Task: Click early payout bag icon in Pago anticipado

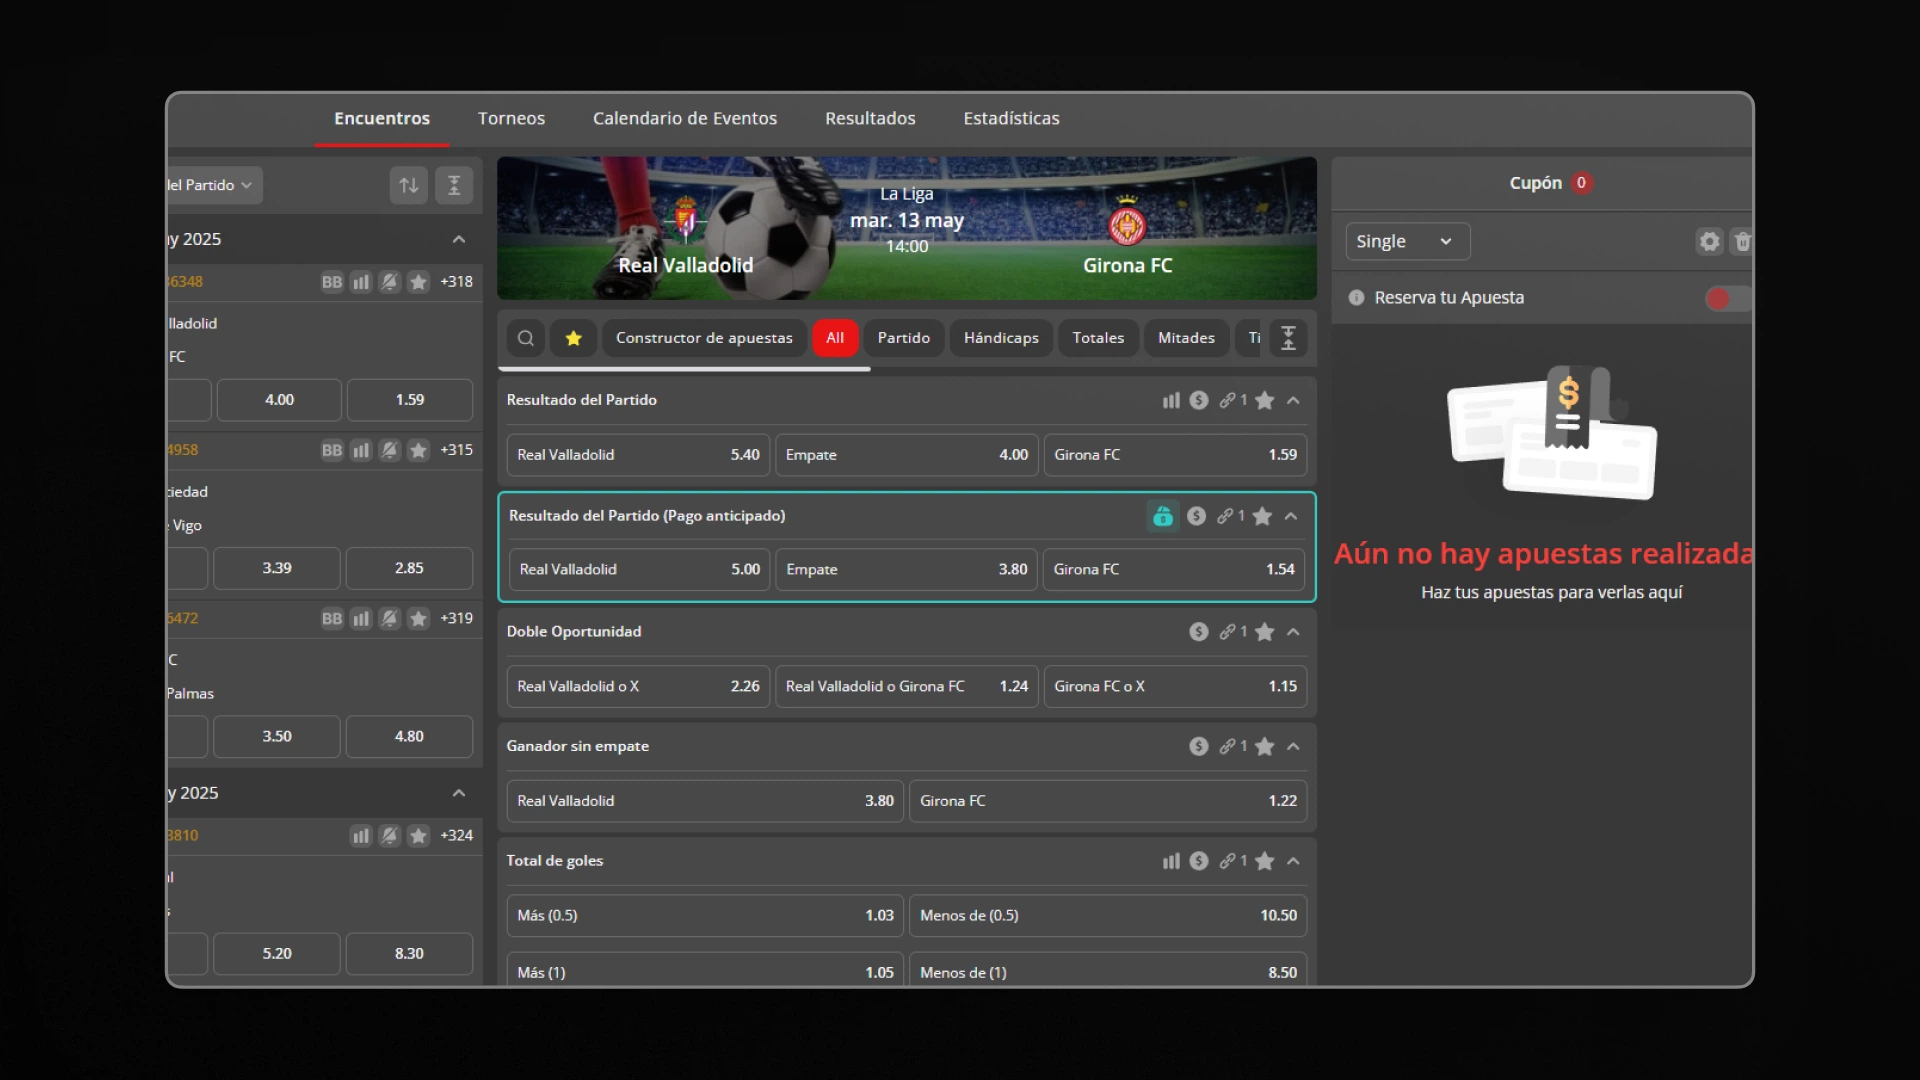Action: coord(1162,516)
